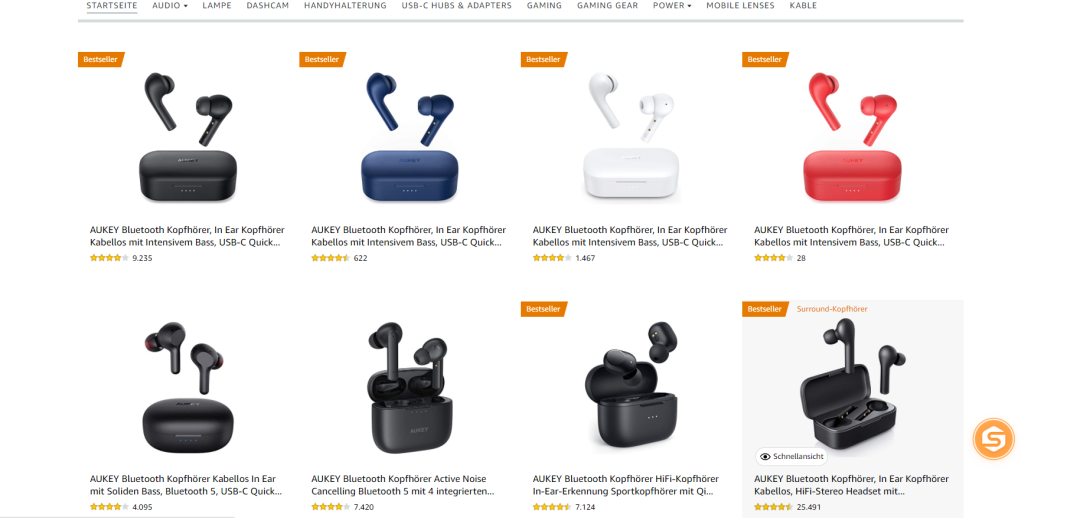The image size is (1080, 518).
Task: Open the DASHCAM category
Action: (x=267, y=6)
